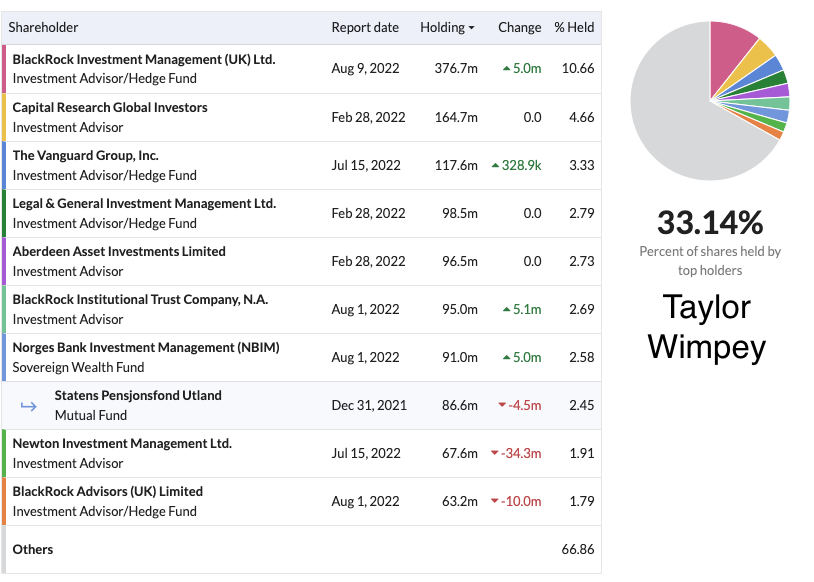814x582 pixels.
Task: Open The Vanguard Group, Inc.
Action: point(86,156)
